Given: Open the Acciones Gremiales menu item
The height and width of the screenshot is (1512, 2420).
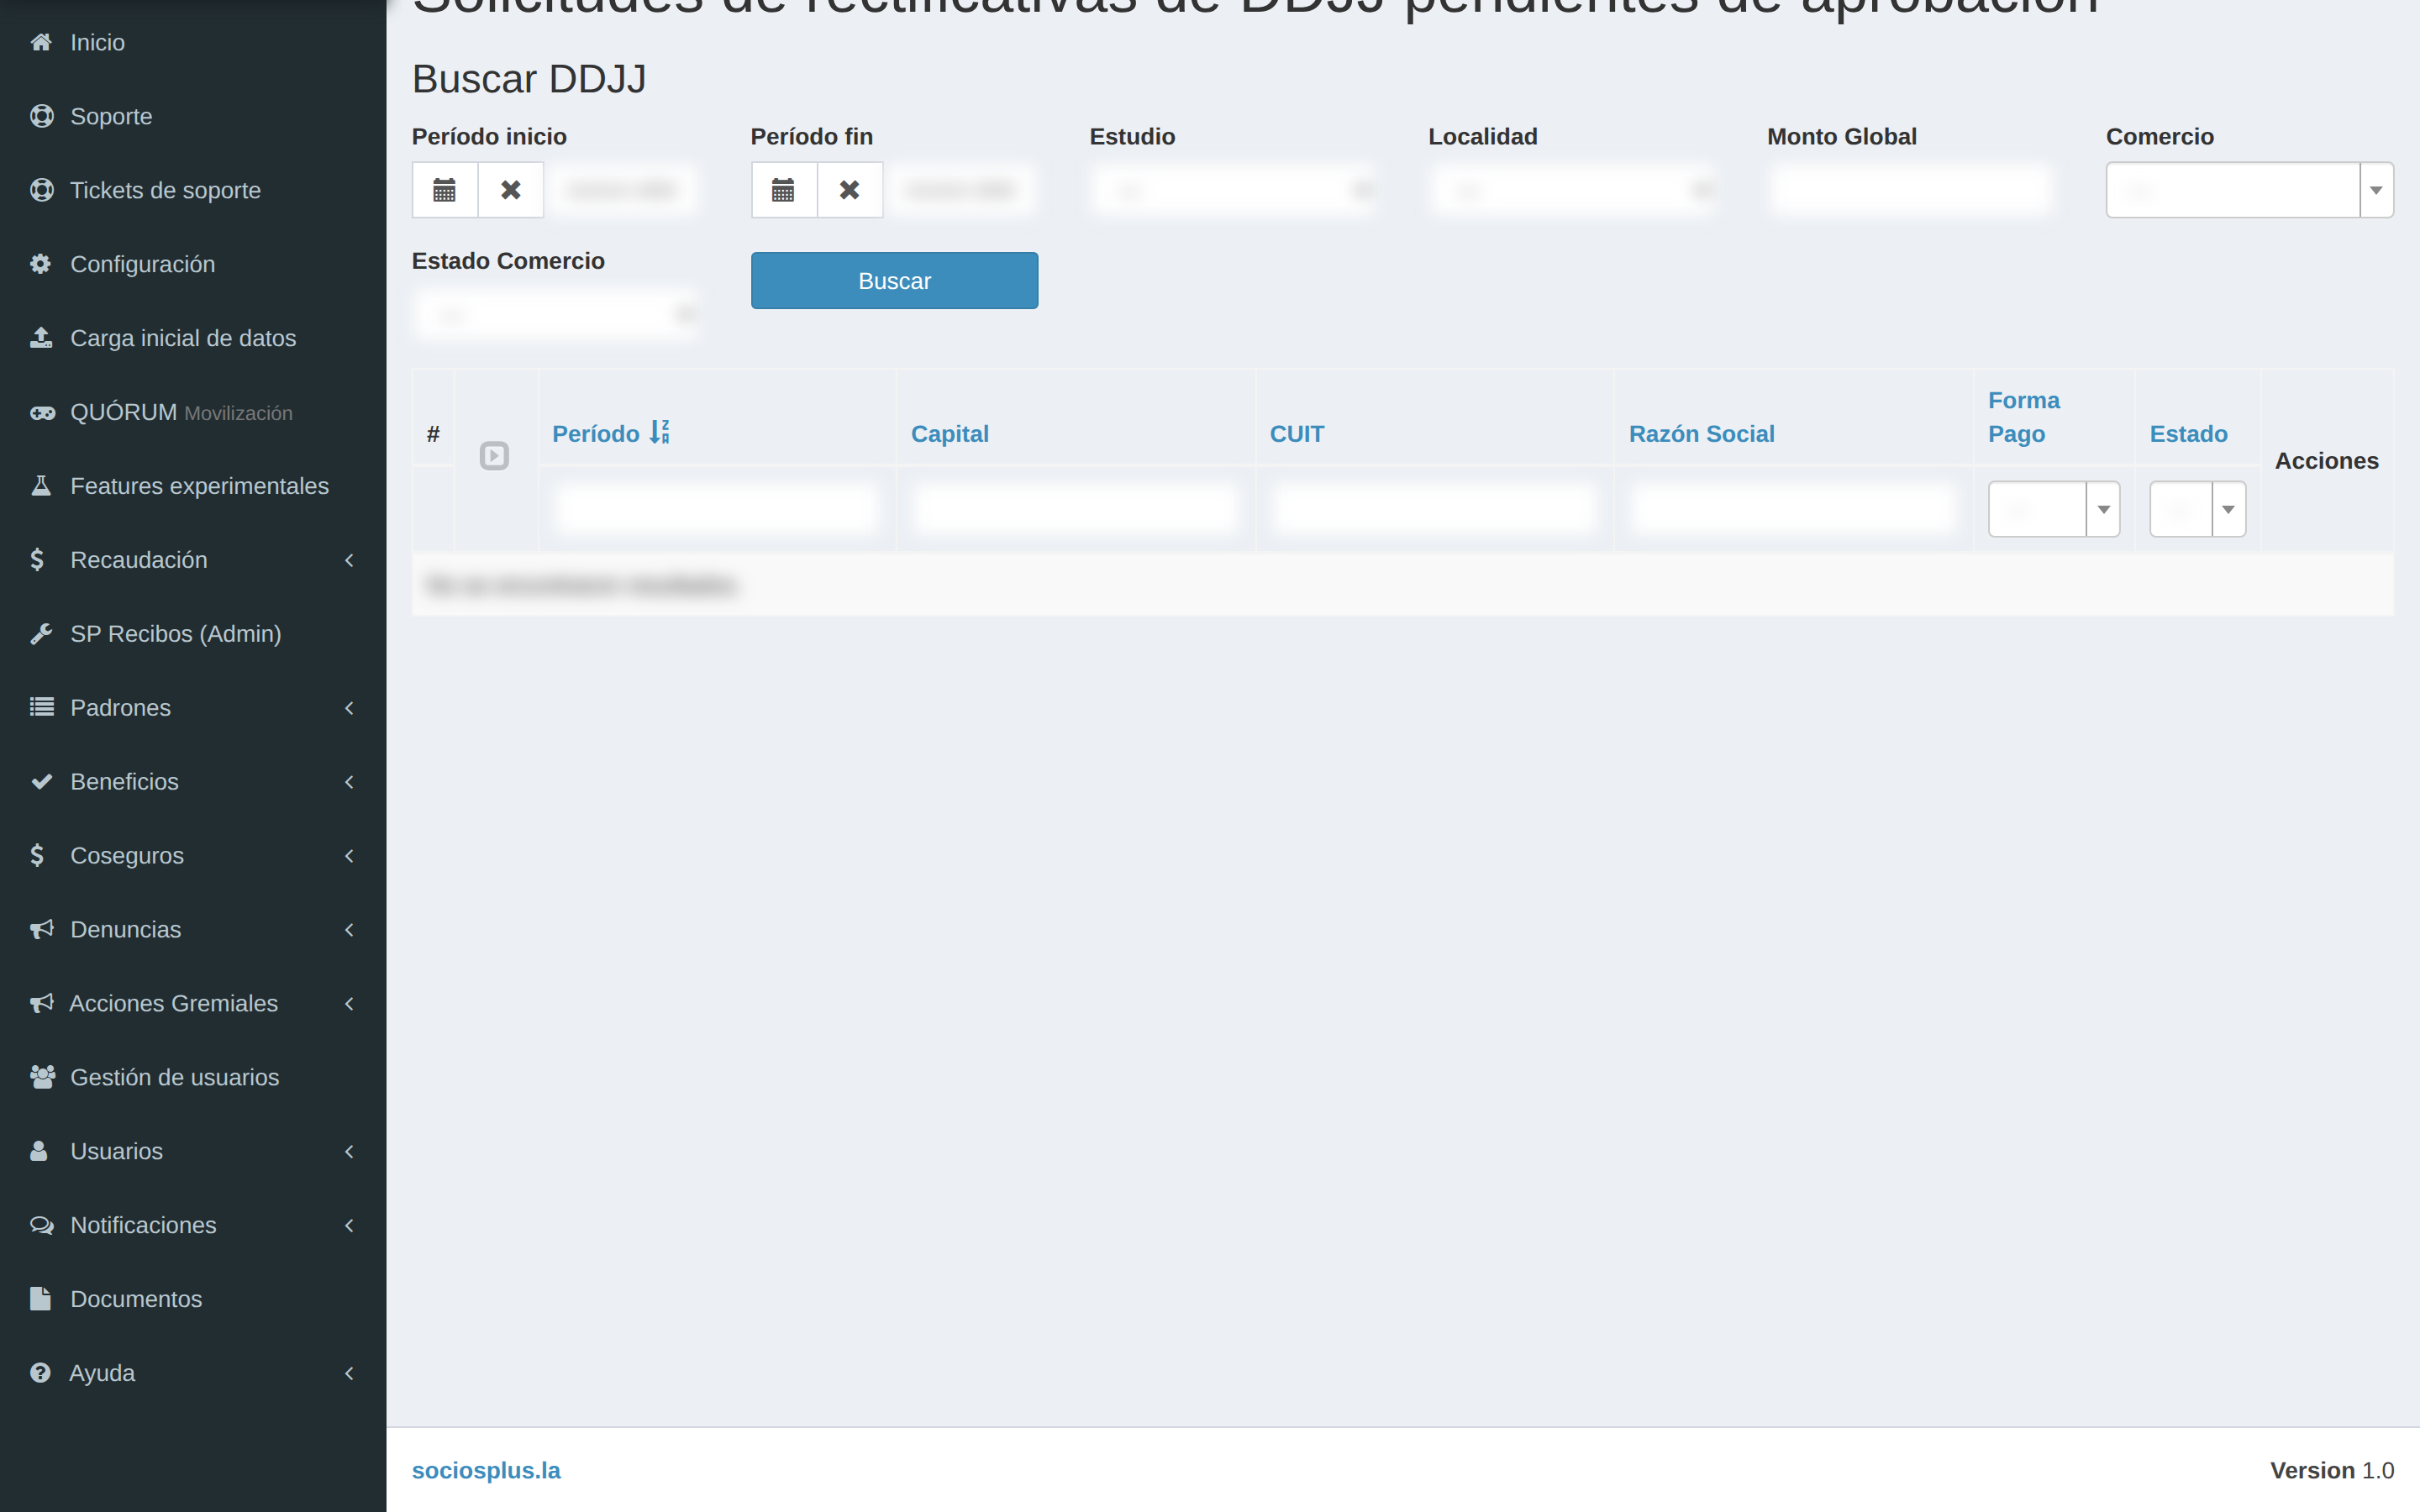Looking at the screenshot, I should [193, 1003].
